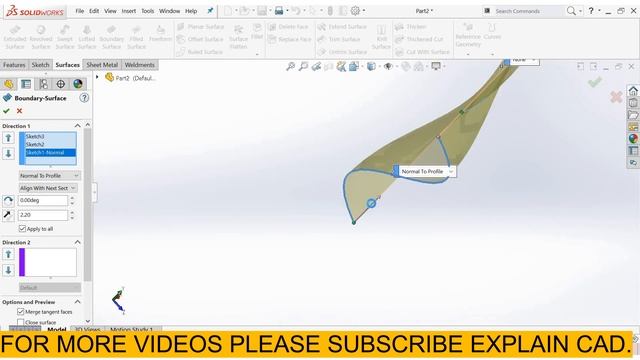Click Zoom to Area magnifier icon
The width and height of the screenshot is (640, 360).
303,66
